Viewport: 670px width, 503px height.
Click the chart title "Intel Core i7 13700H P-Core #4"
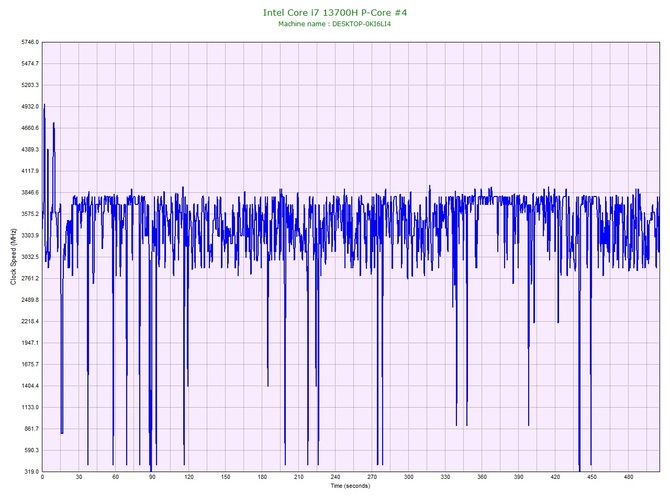[x=335, y=12]
